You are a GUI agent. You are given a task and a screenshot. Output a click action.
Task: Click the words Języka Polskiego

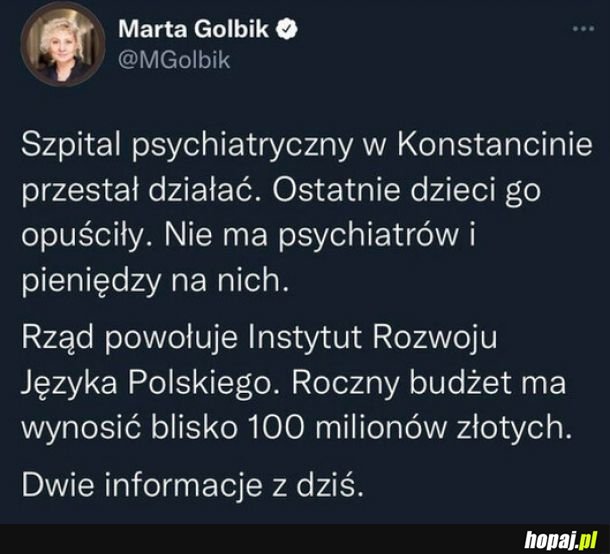147,384
